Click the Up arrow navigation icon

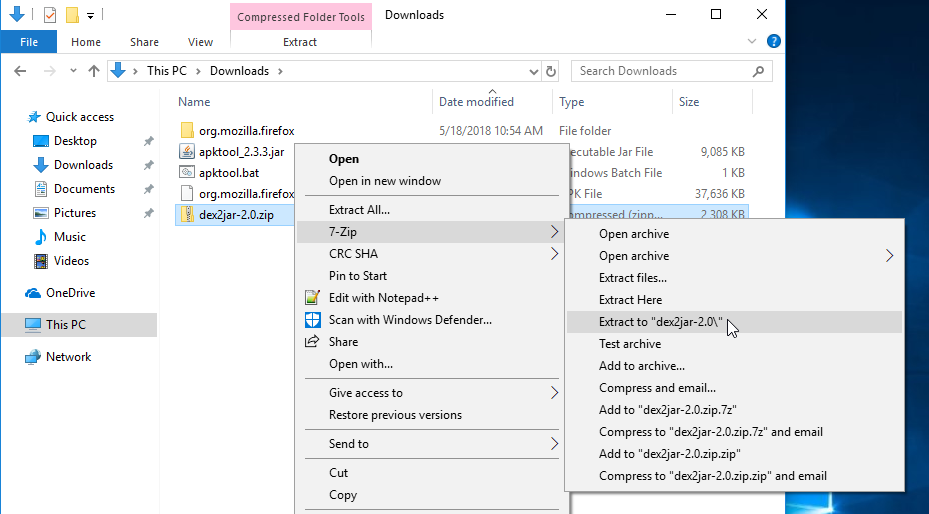[94, 71]
